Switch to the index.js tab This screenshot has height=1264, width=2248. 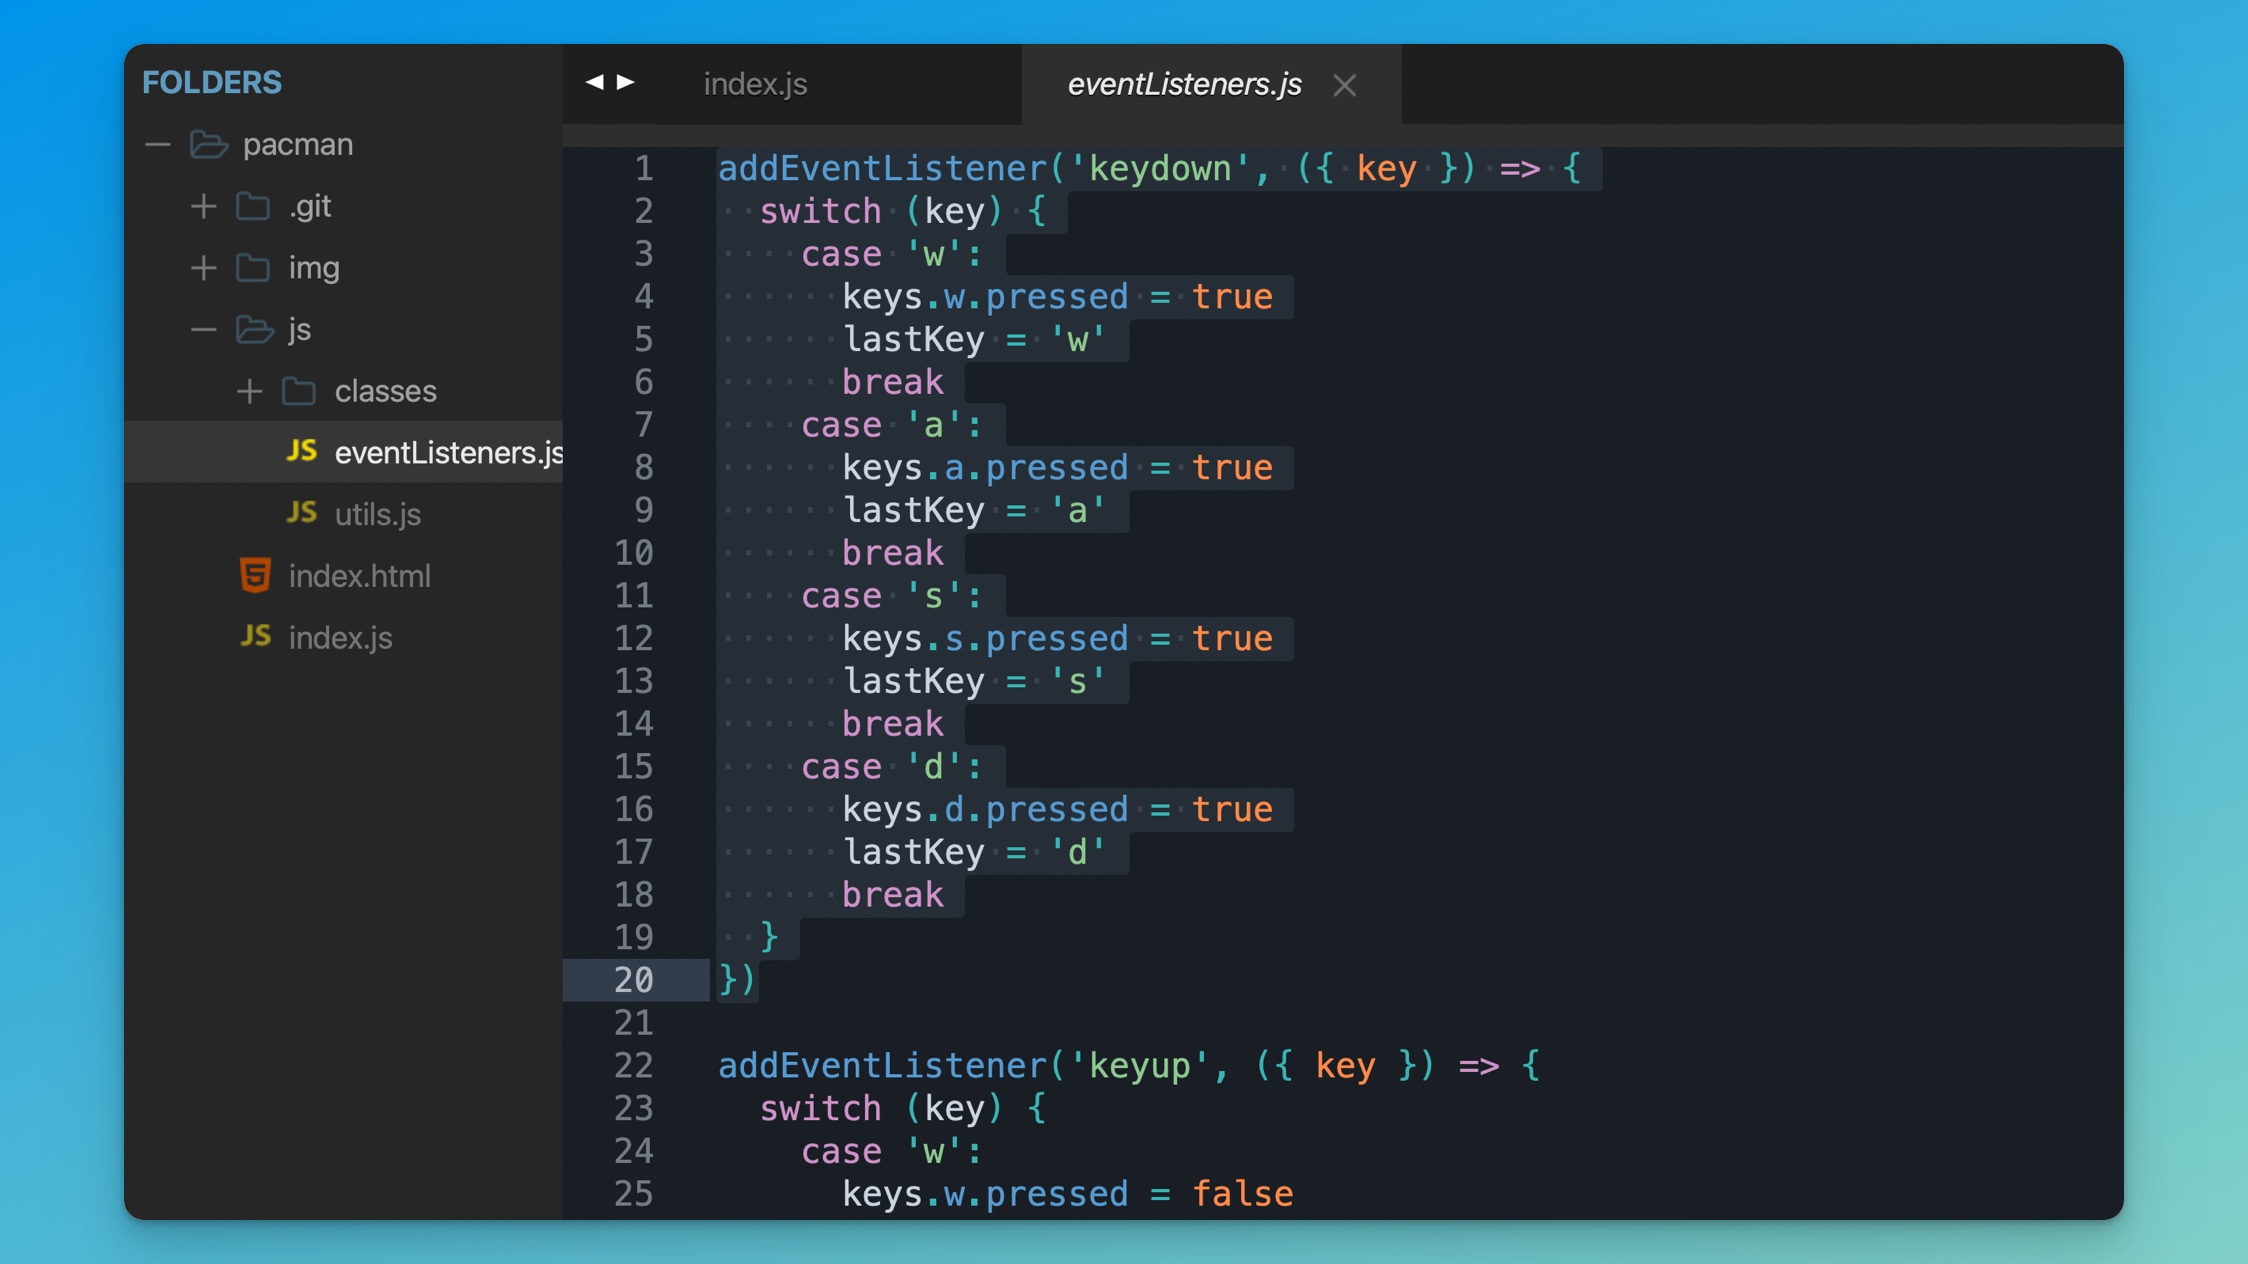click(755, 84)
